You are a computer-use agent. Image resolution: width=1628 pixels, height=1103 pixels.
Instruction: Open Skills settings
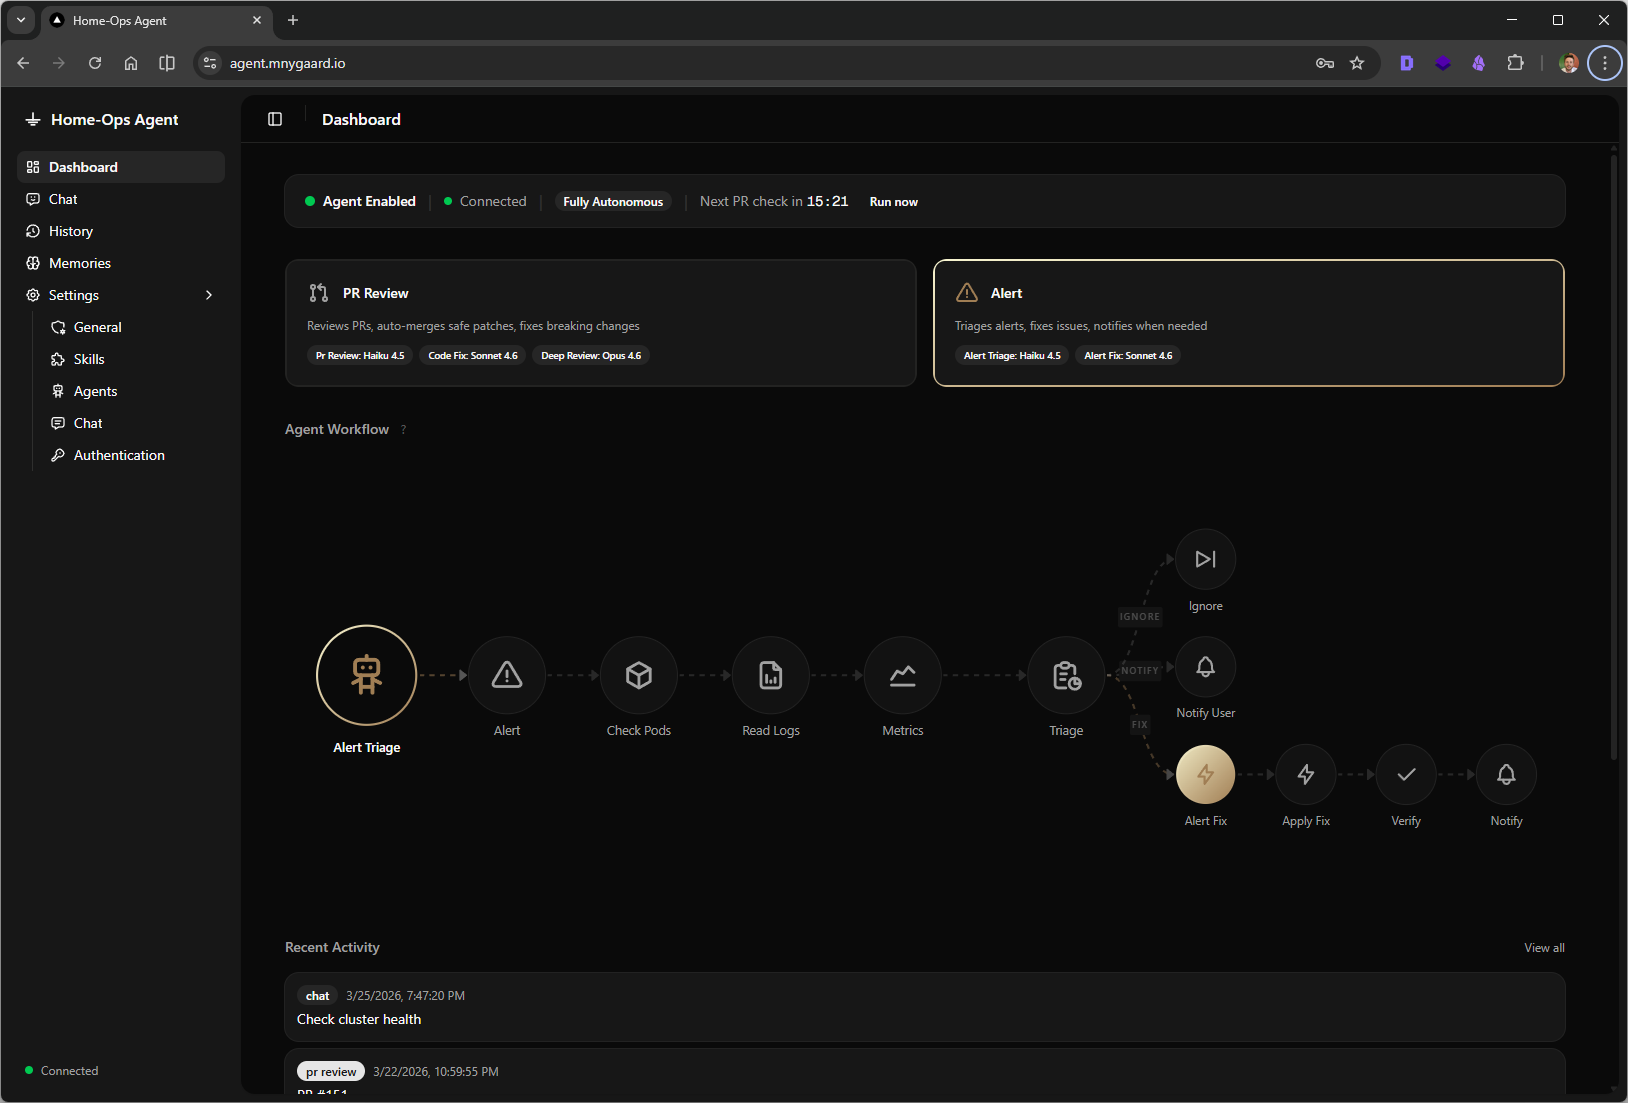point(133,359)
